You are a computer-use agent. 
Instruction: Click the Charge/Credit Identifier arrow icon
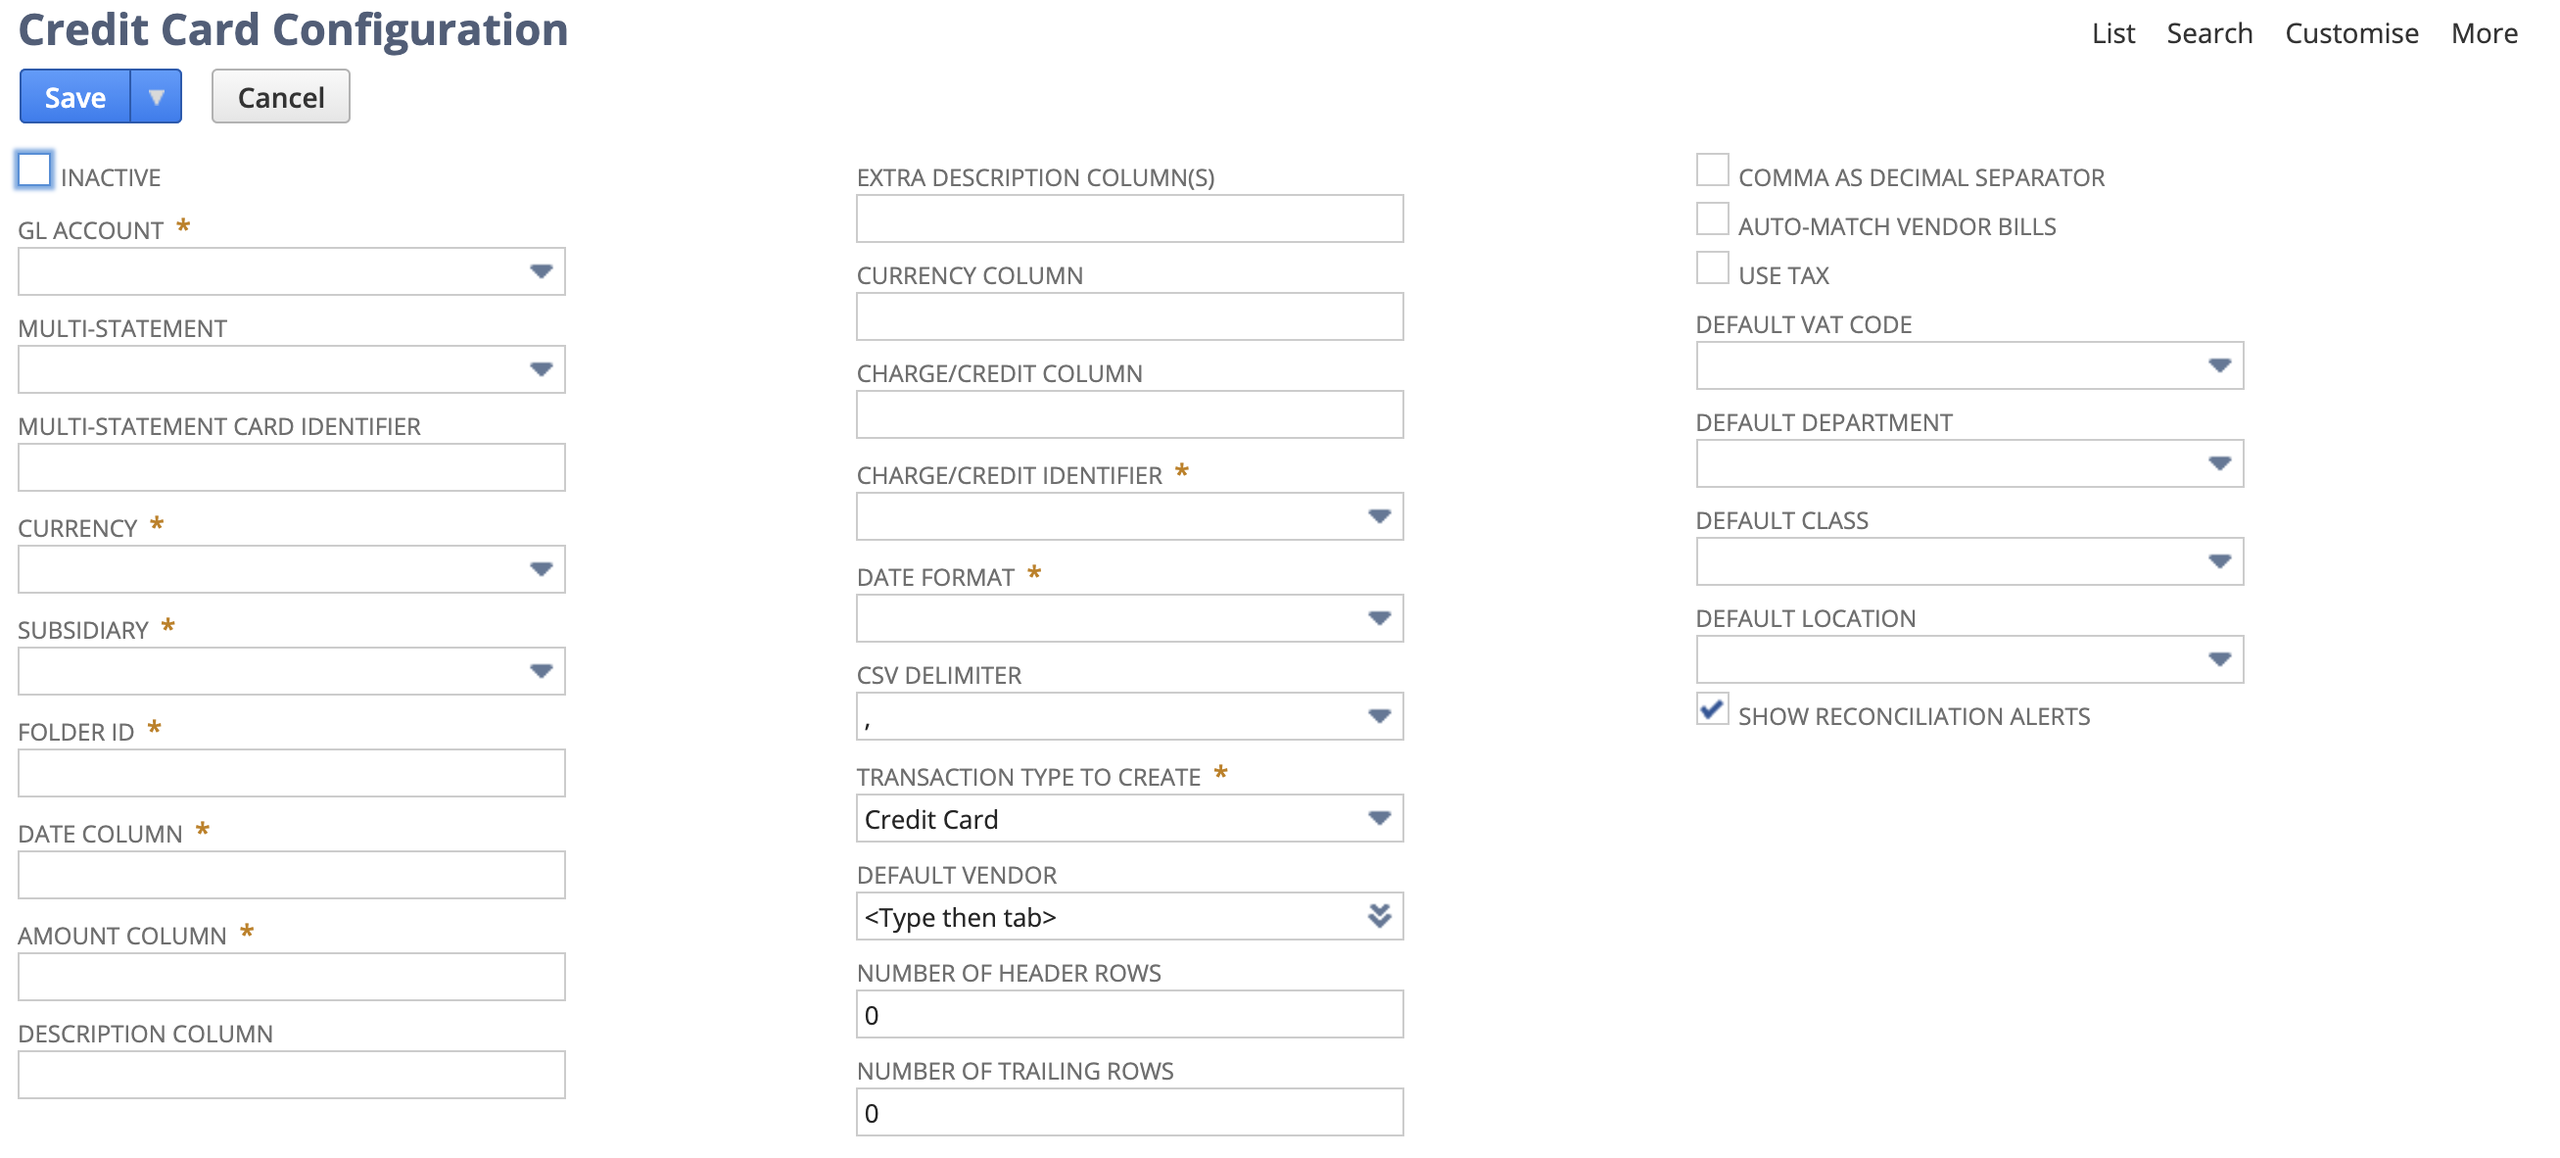[x=1378, y=516]
